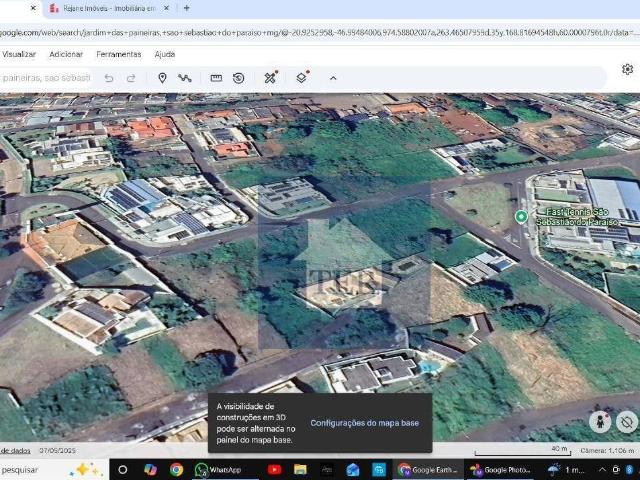Switch to the Rejane Imóveis browser tab
Image resolution: width=640 pixels, height=480 pixels.
109,8
